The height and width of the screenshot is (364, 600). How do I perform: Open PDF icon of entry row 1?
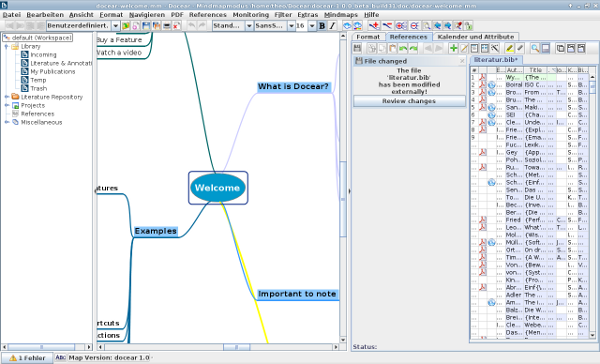tap(483, 77)
